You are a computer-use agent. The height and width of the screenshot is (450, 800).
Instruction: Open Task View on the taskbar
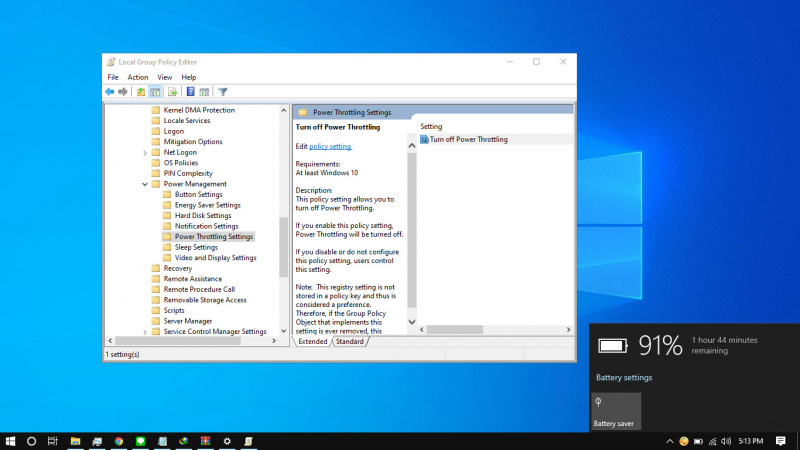point(53,441)
